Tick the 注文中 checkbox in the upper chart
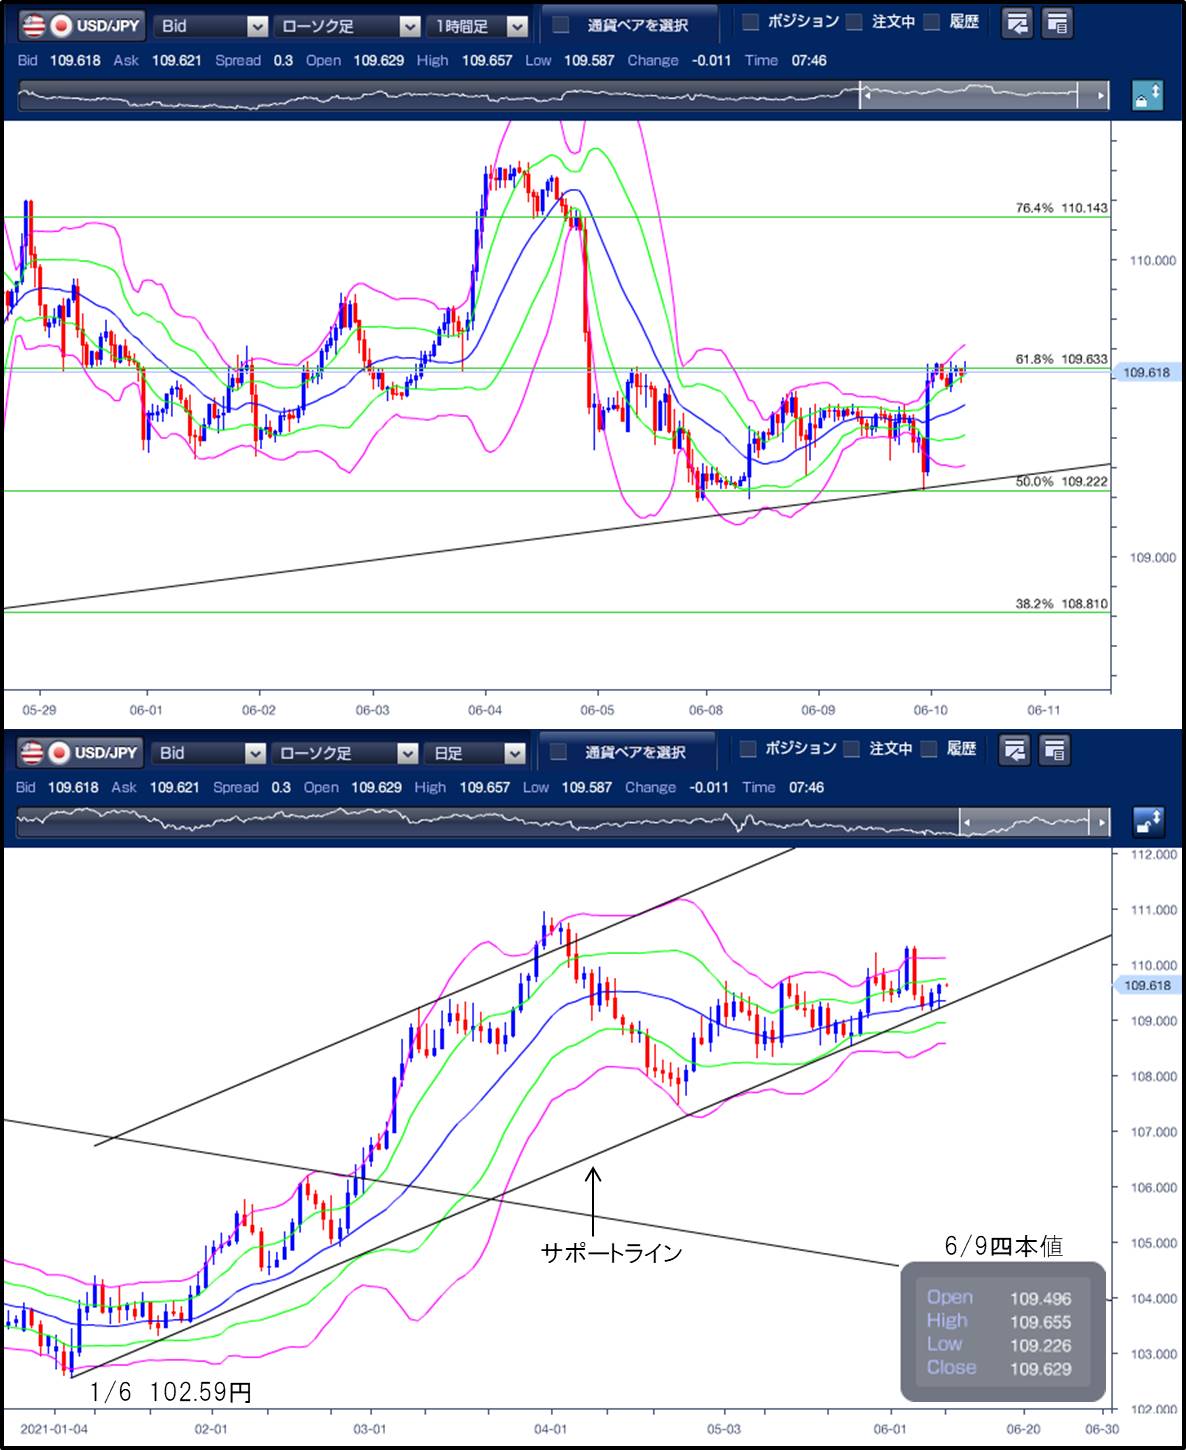Image resolution: width=1186 pixels, height=1450 pixels. point(854,22)
